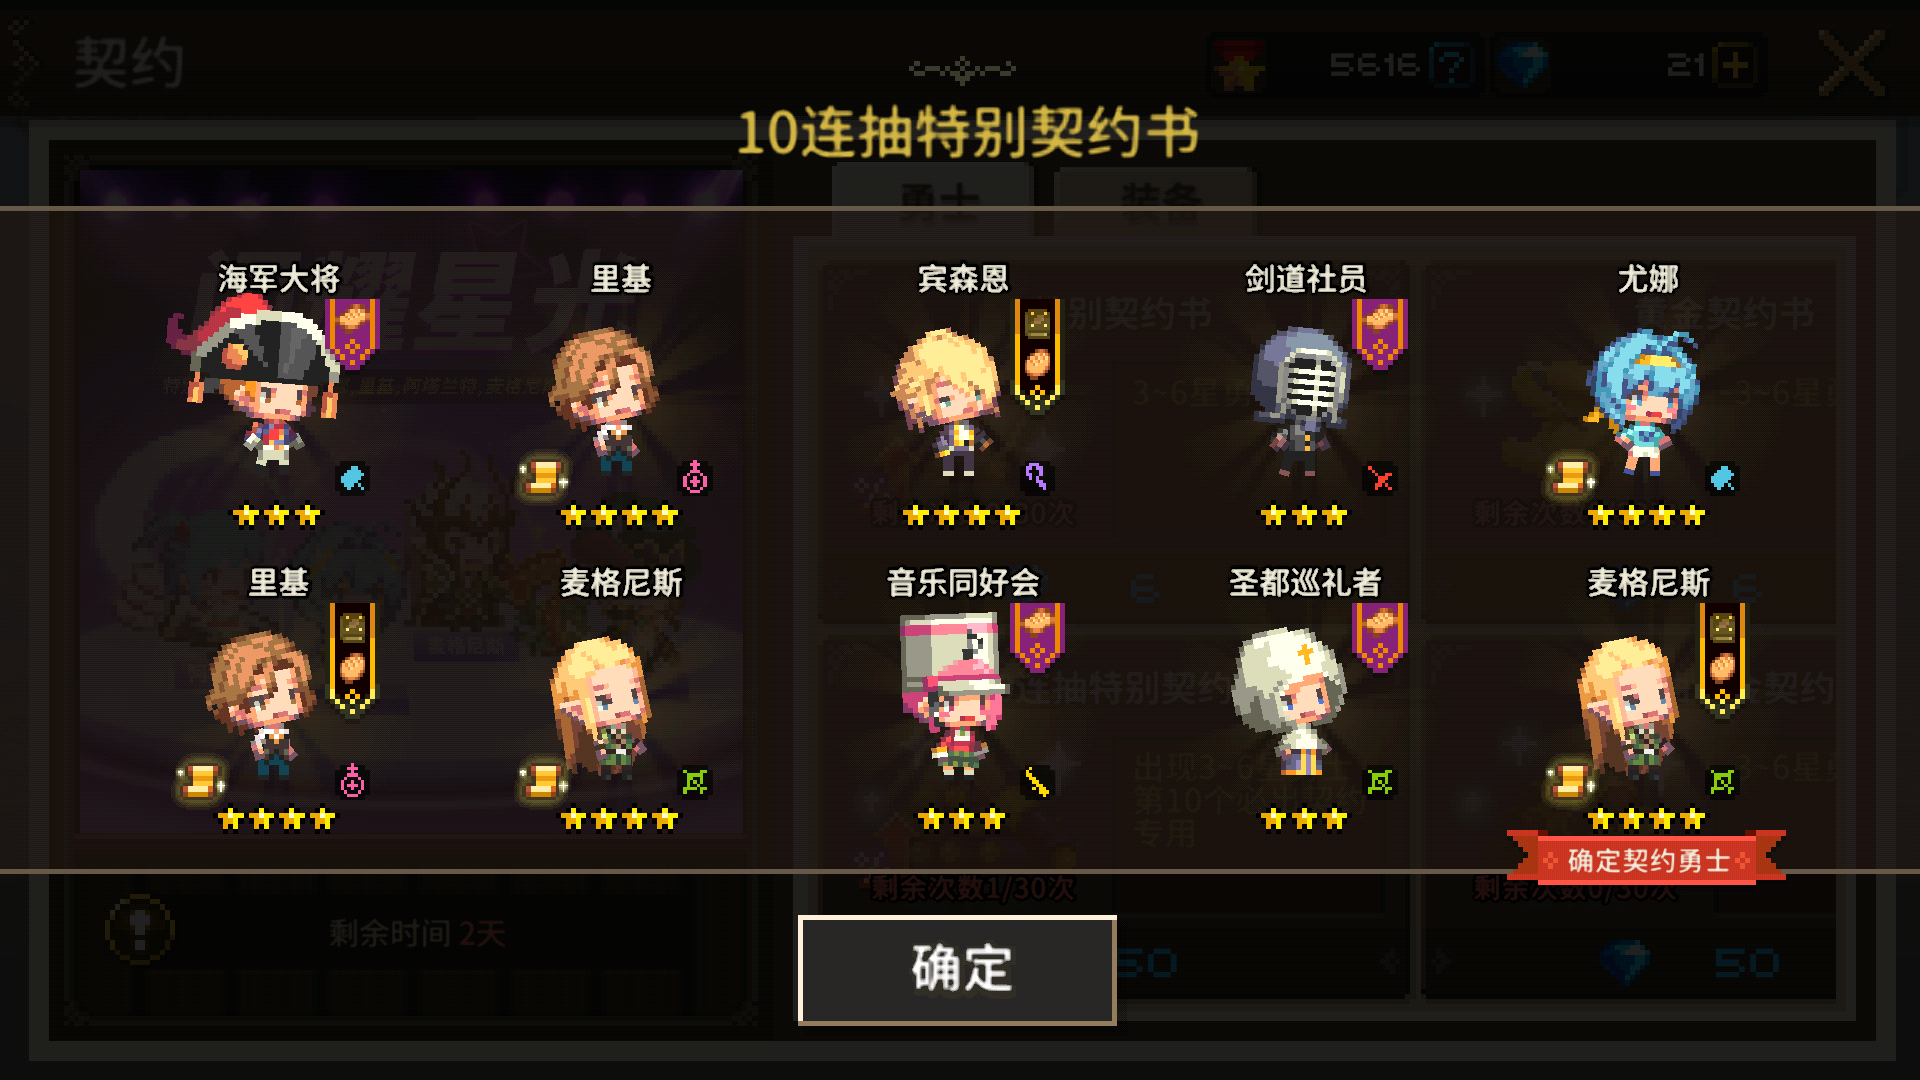Image resolution: width=1920 pixels, height=1080 pixels.
Task: Click the gold banner badge on 宾森恩
Action: [1037, 354]
